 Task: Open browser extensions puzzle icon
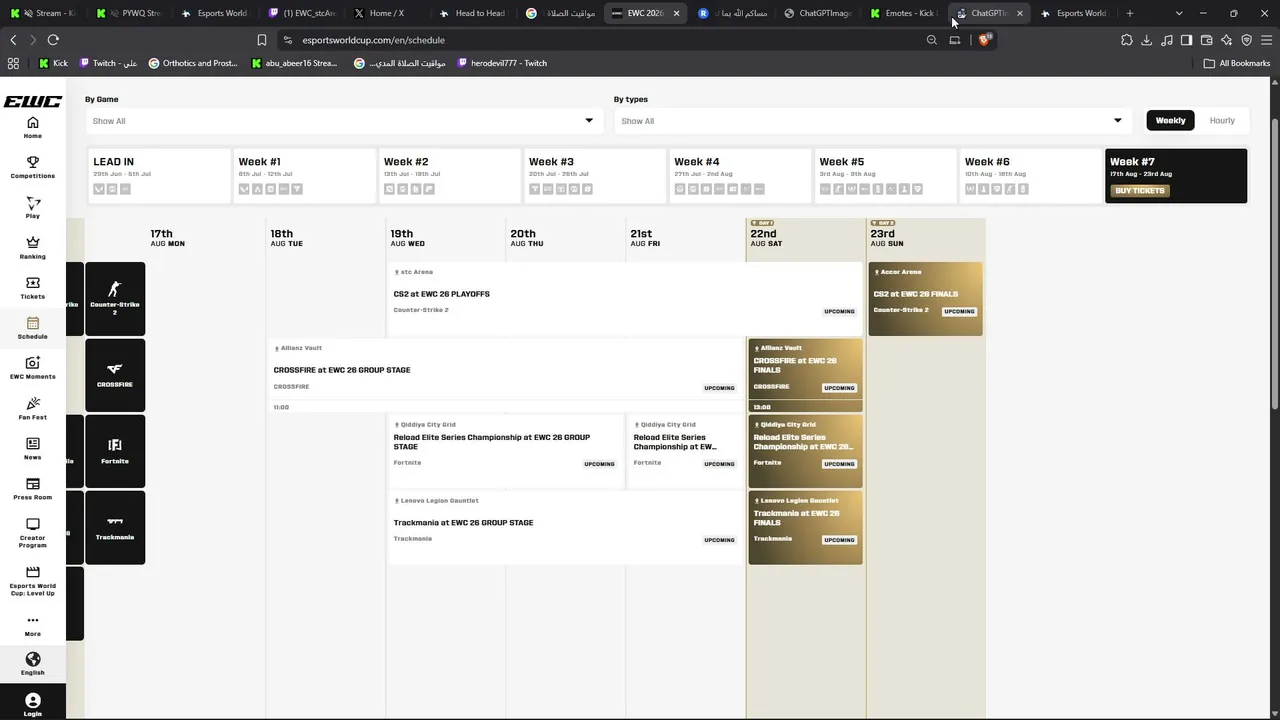1127,40
